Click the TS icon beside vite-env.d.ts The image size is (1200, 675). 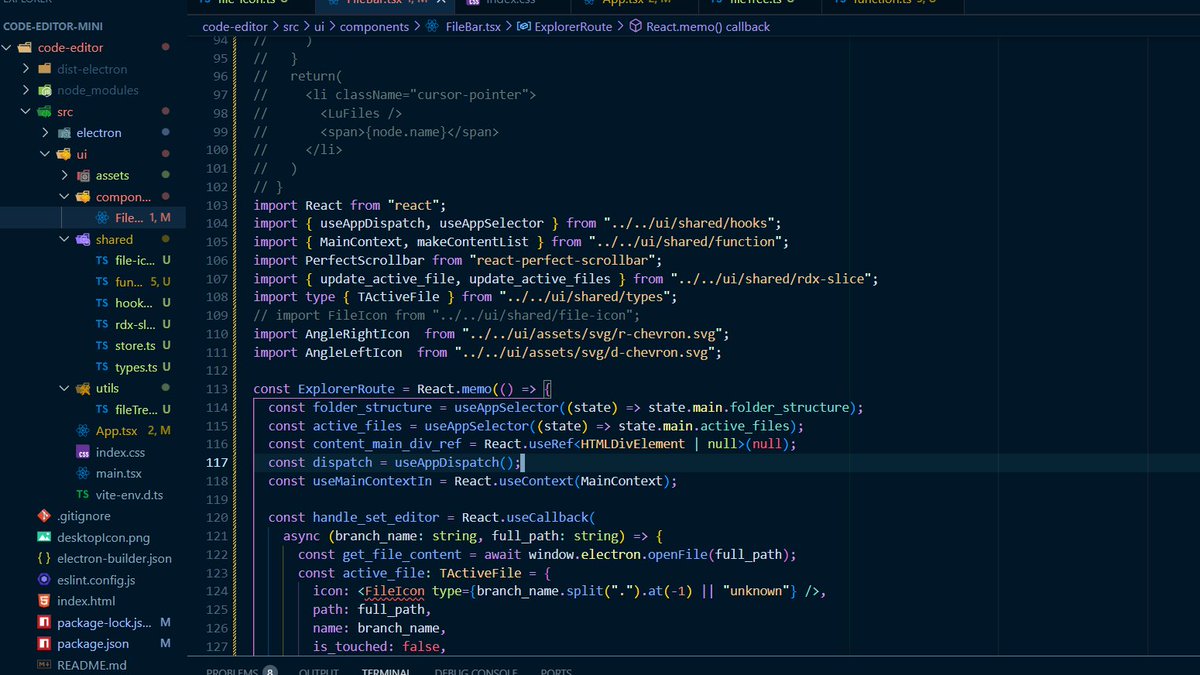[x=83, y=495]
